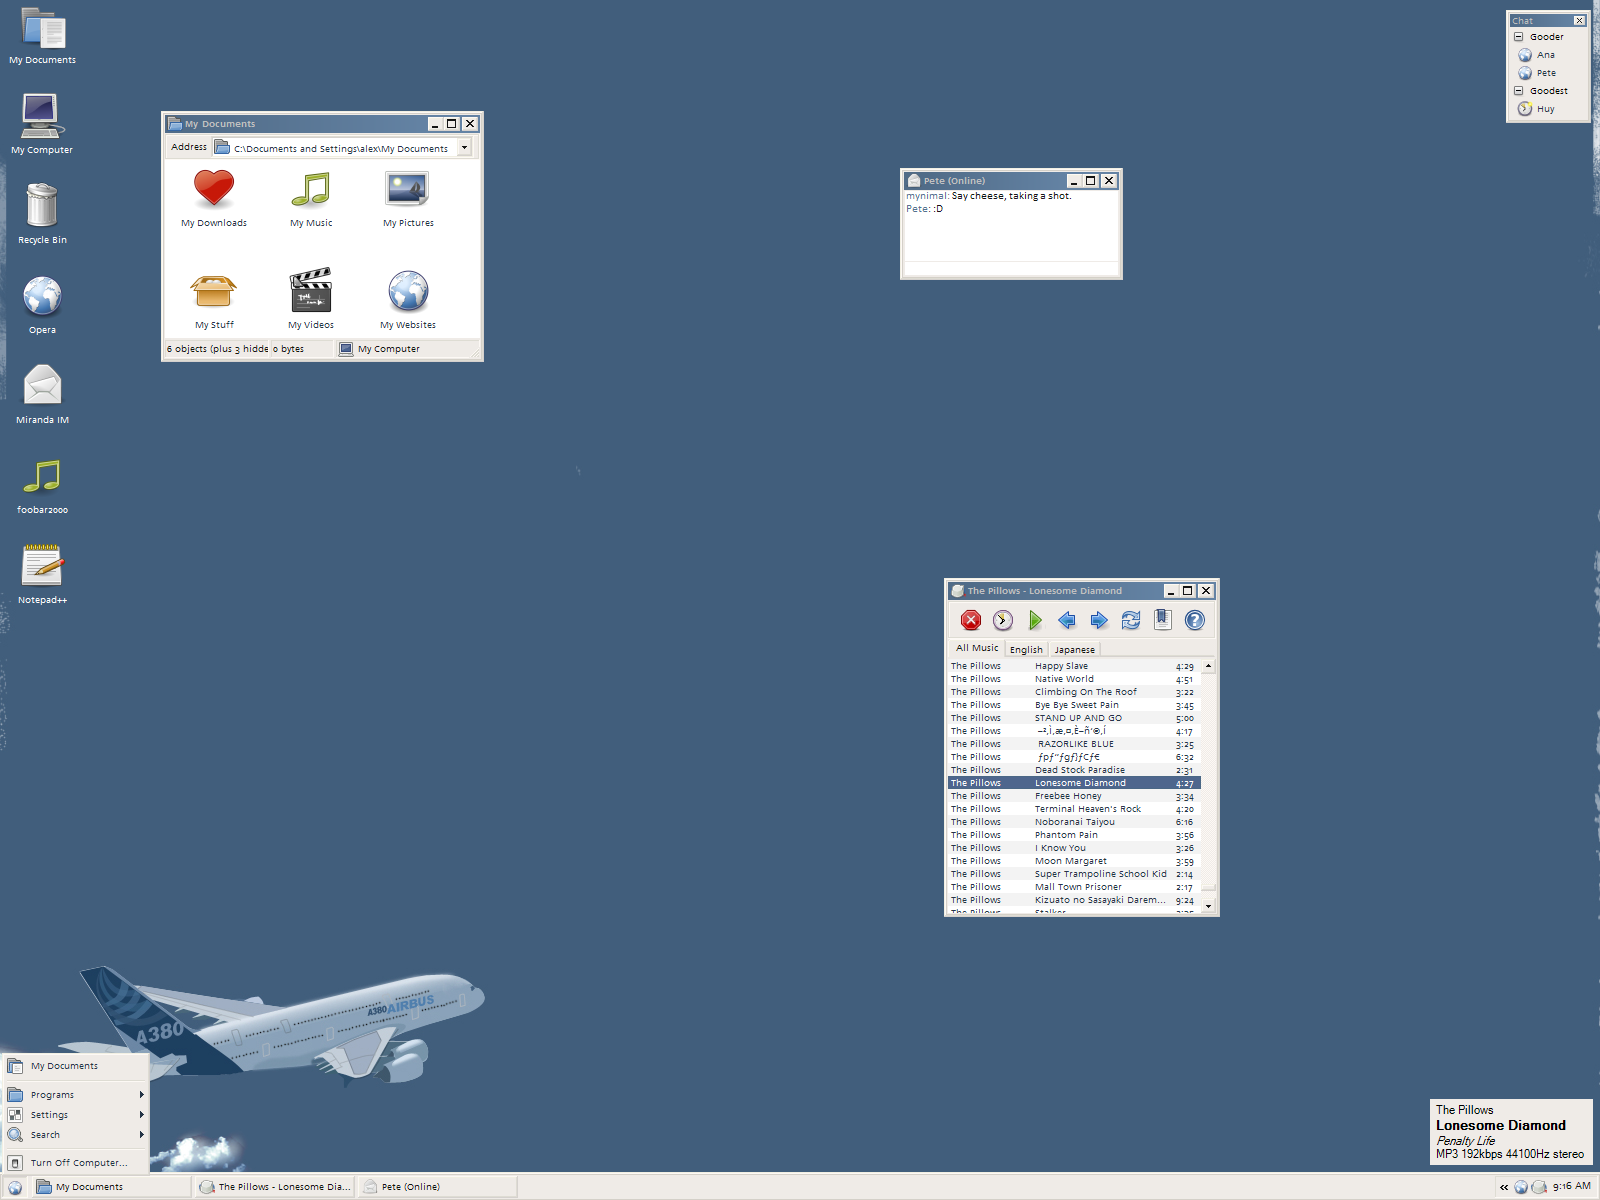Switch to the Japanese playlist tab
1600x1200 pixels.
[x=1074, y=650]
